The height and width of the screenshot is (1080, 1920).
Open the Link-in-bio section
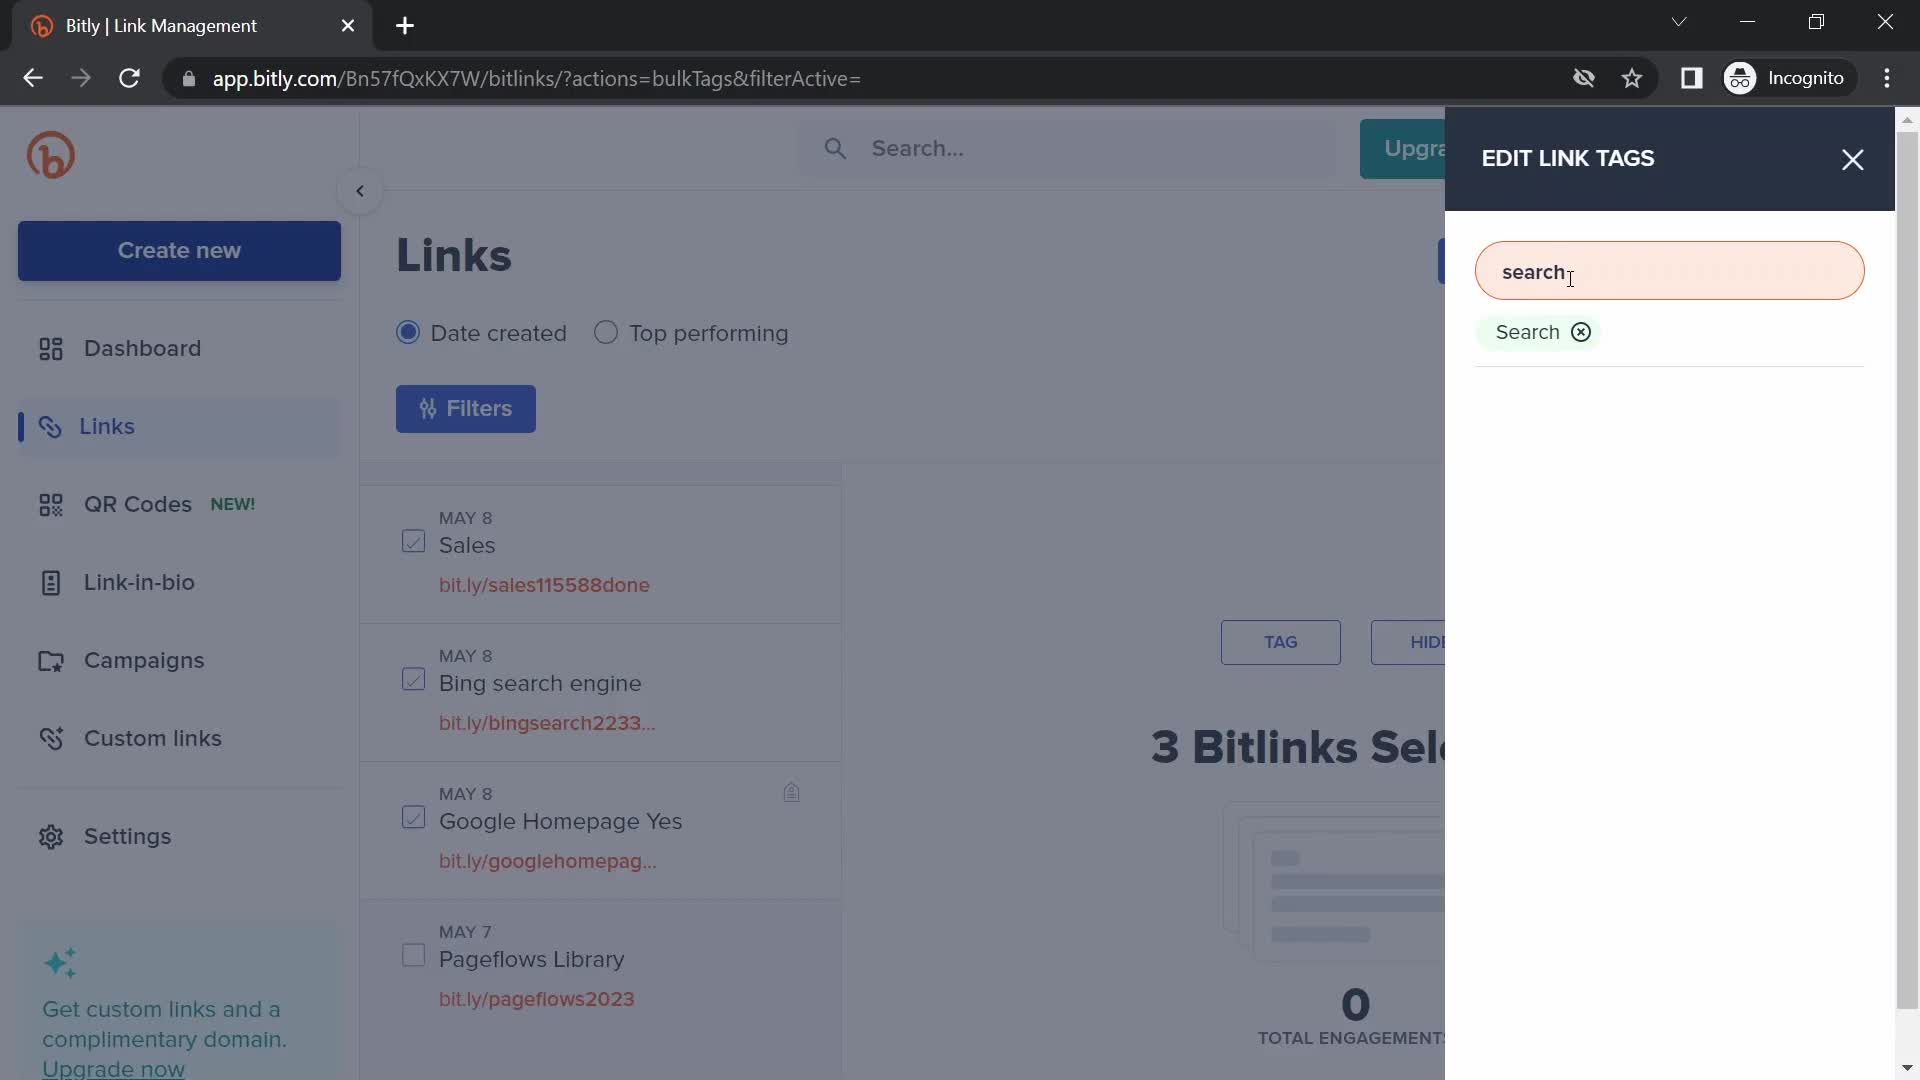(x=138, y=583)
